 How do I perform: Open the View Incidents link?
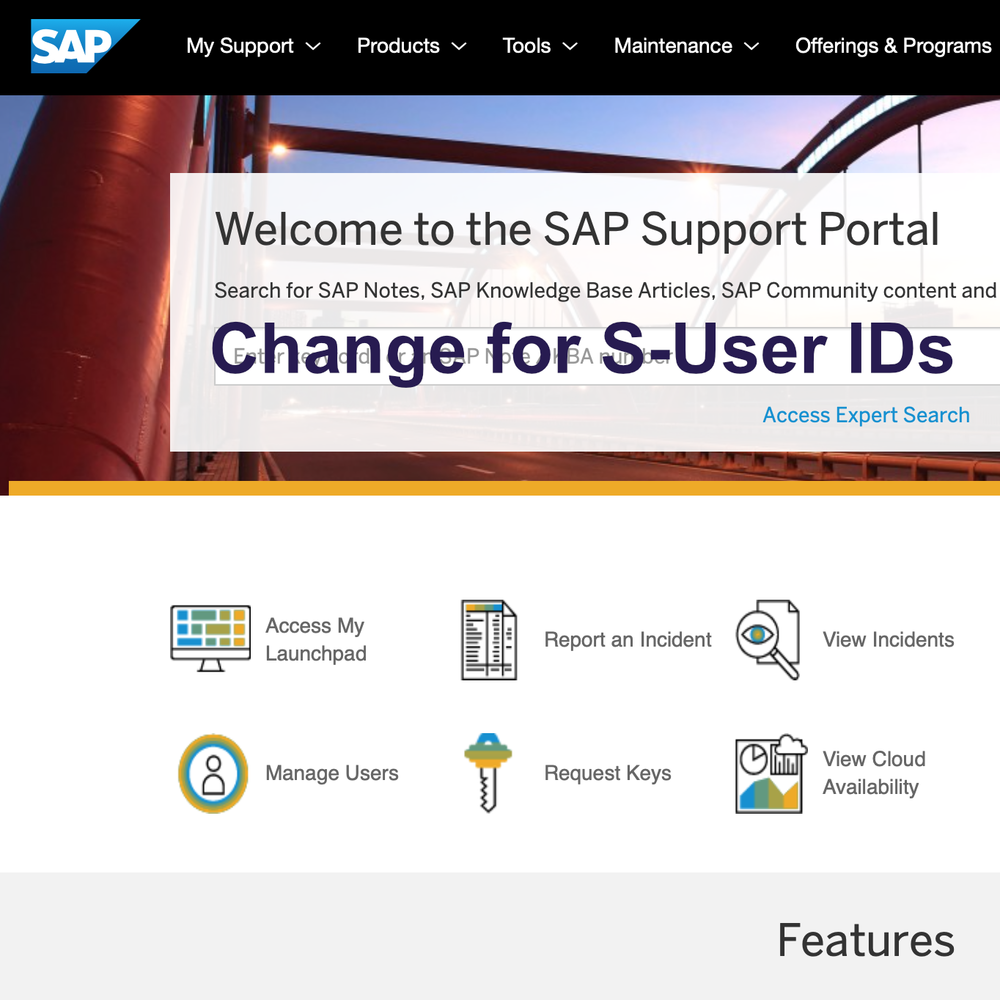[888, 640]
